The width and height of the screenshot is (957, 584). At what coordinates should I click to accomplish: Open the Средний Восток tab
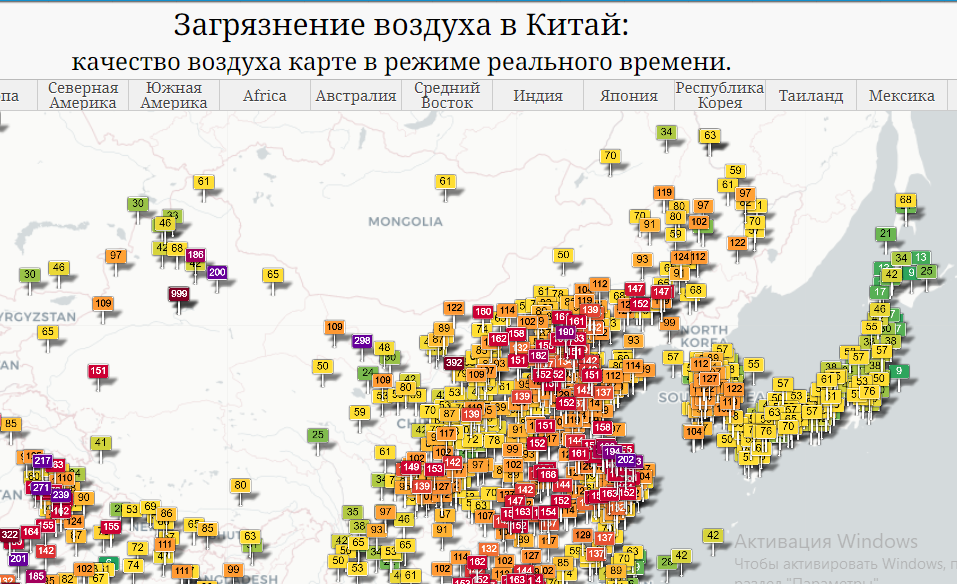(447, 95)
